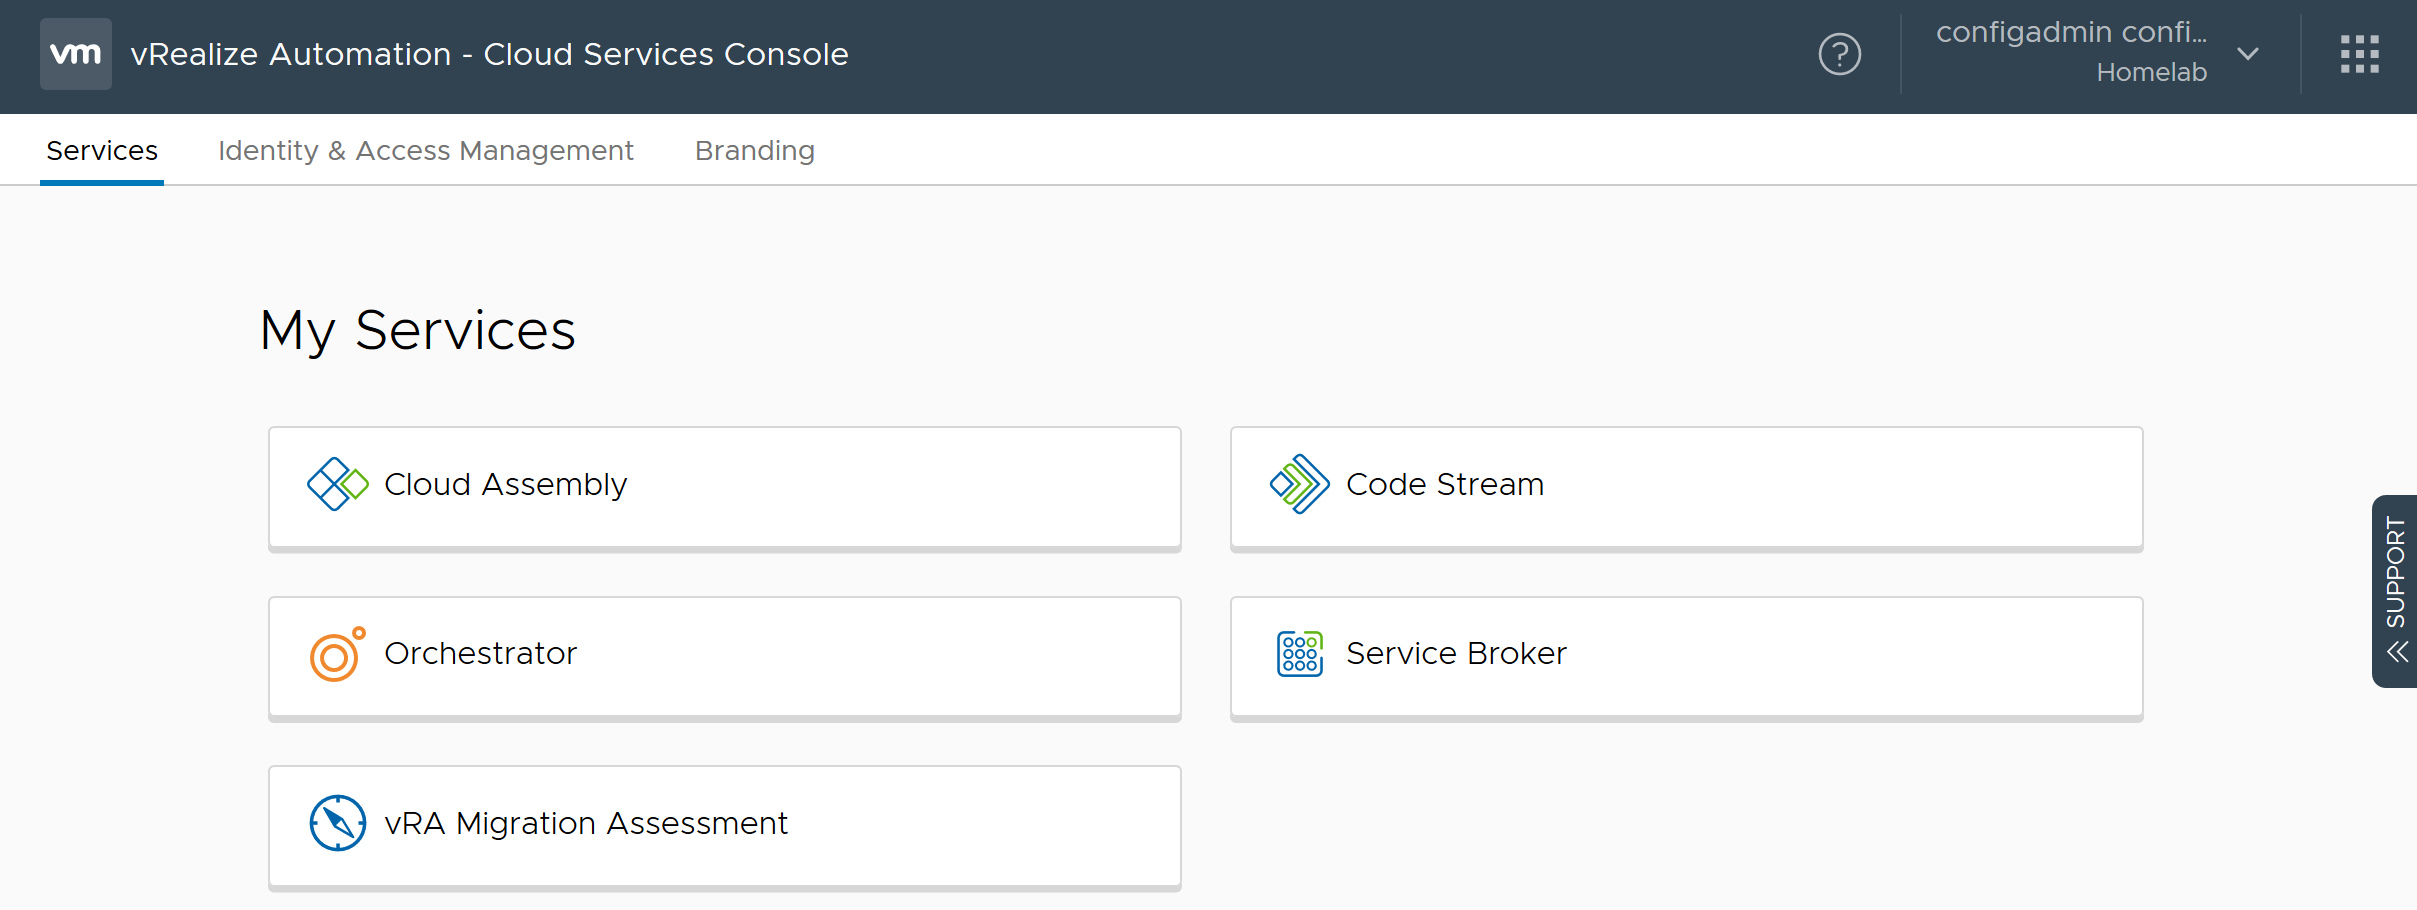2417x910 pixels.
Task: Click the orange Orchestrator icon
Action: [338, 654]
